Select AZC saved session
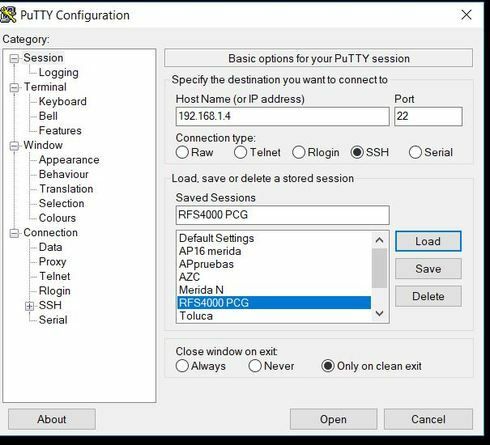Screen dimensions: 490x445 coord(274,277)
